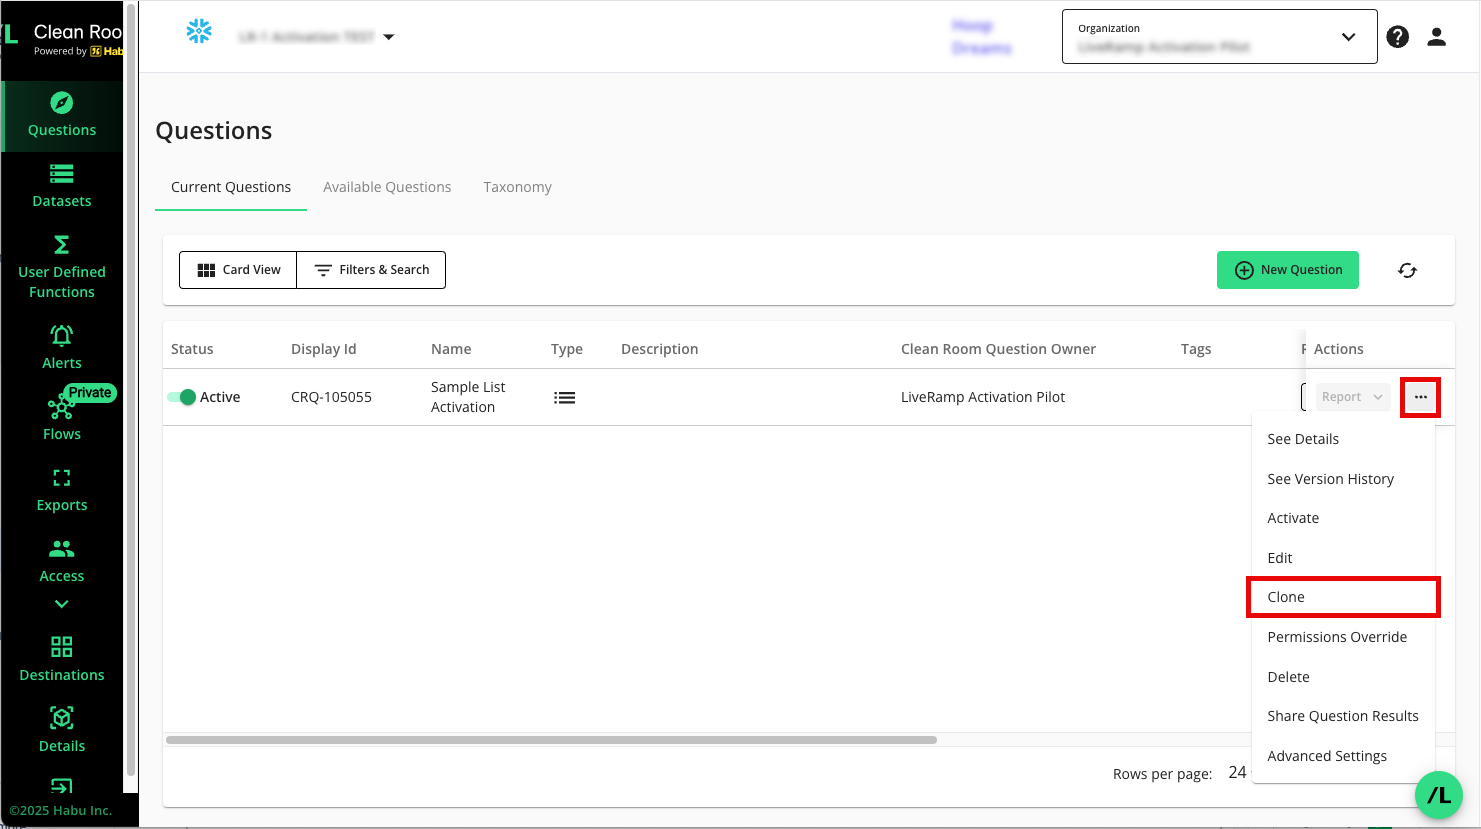This screenshot has width=1481, height=829.
Task: Click the horizontal table scrollbar
Action: coord(551,740)
